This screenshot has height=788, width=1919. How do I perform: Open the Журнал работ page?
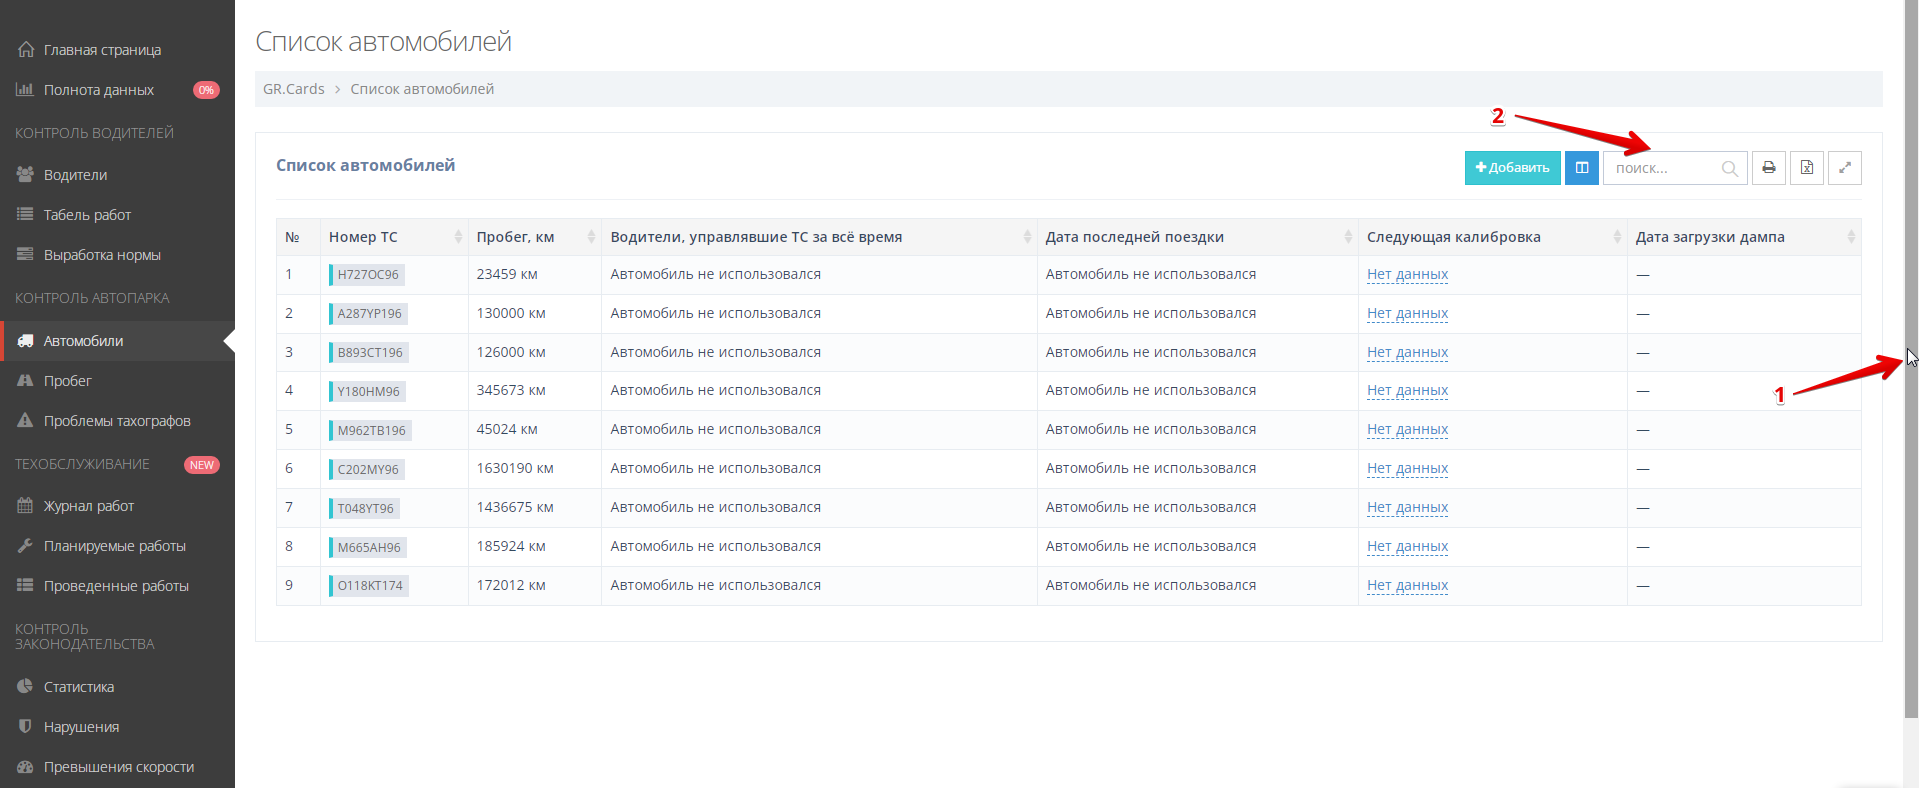[88, 506]
